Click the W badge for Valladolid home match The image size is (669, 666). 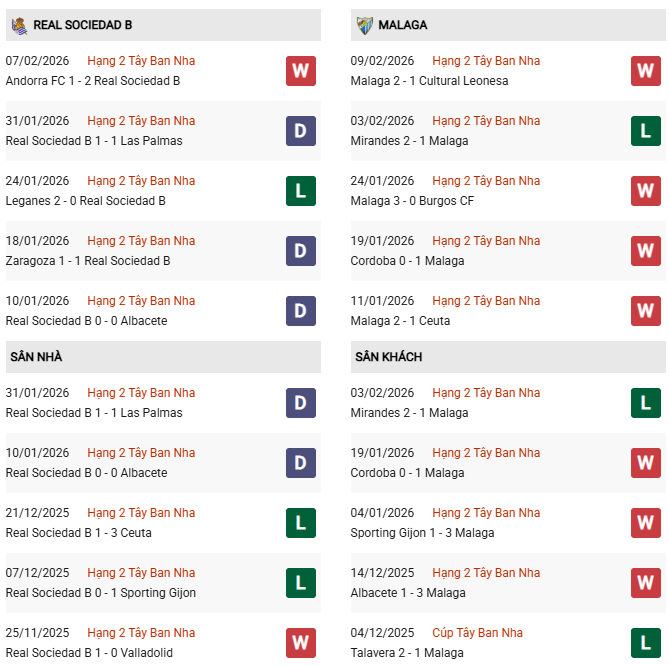(301, 643)
